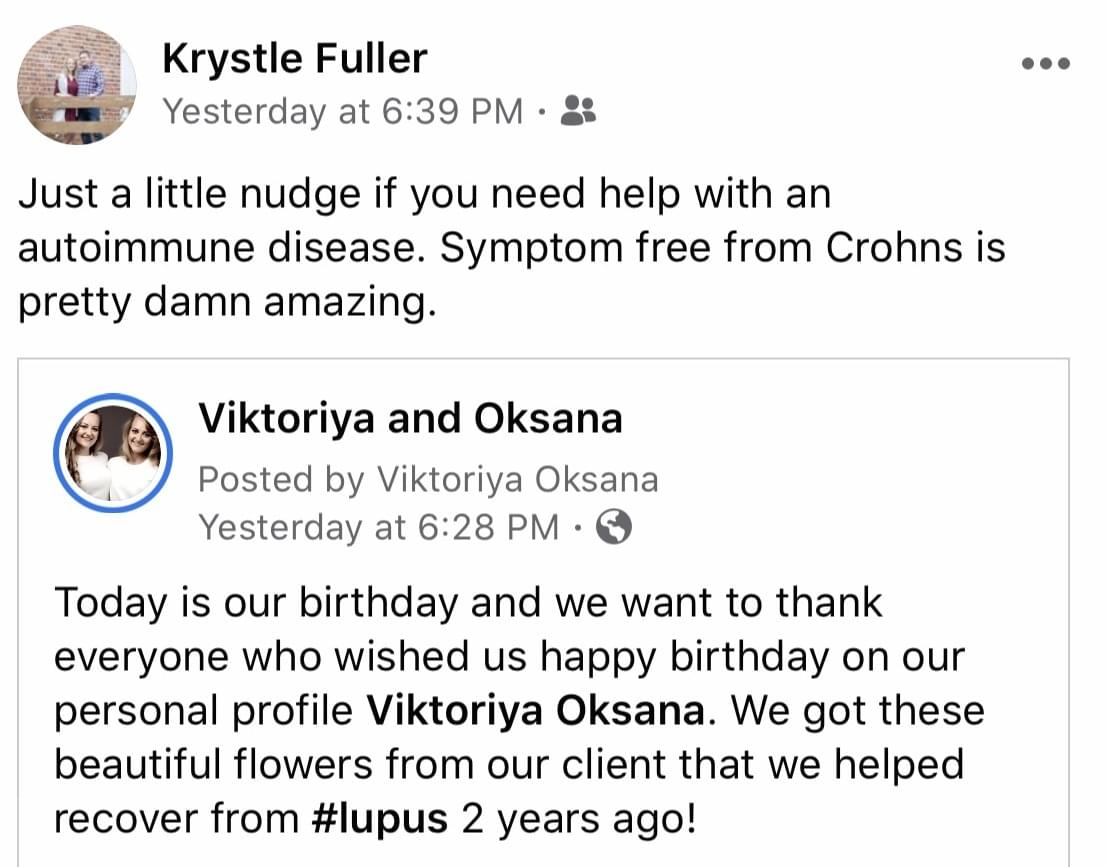Click the friends audience icon beside 6:39 PM
This screenshot has height=867, width=1106.
[578, 111]
